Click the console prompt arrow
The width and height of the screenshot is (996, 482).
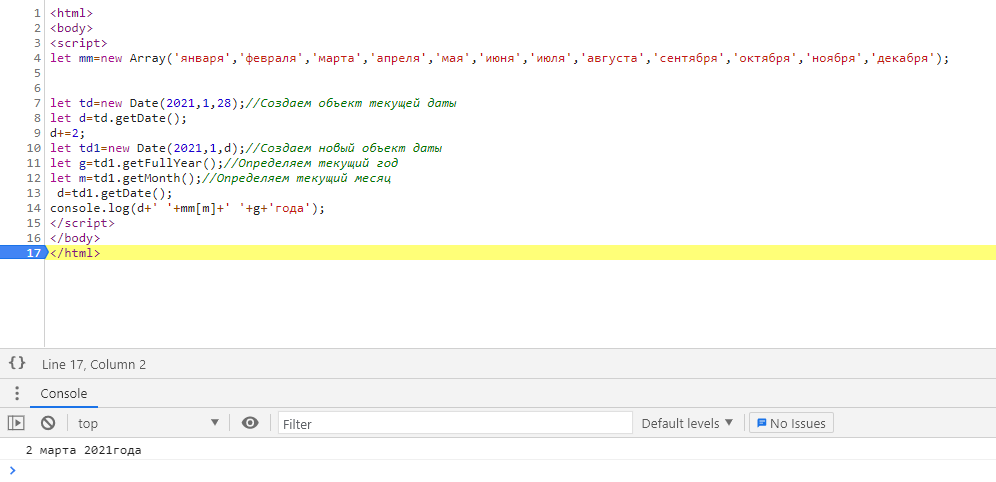pos(12,470)
